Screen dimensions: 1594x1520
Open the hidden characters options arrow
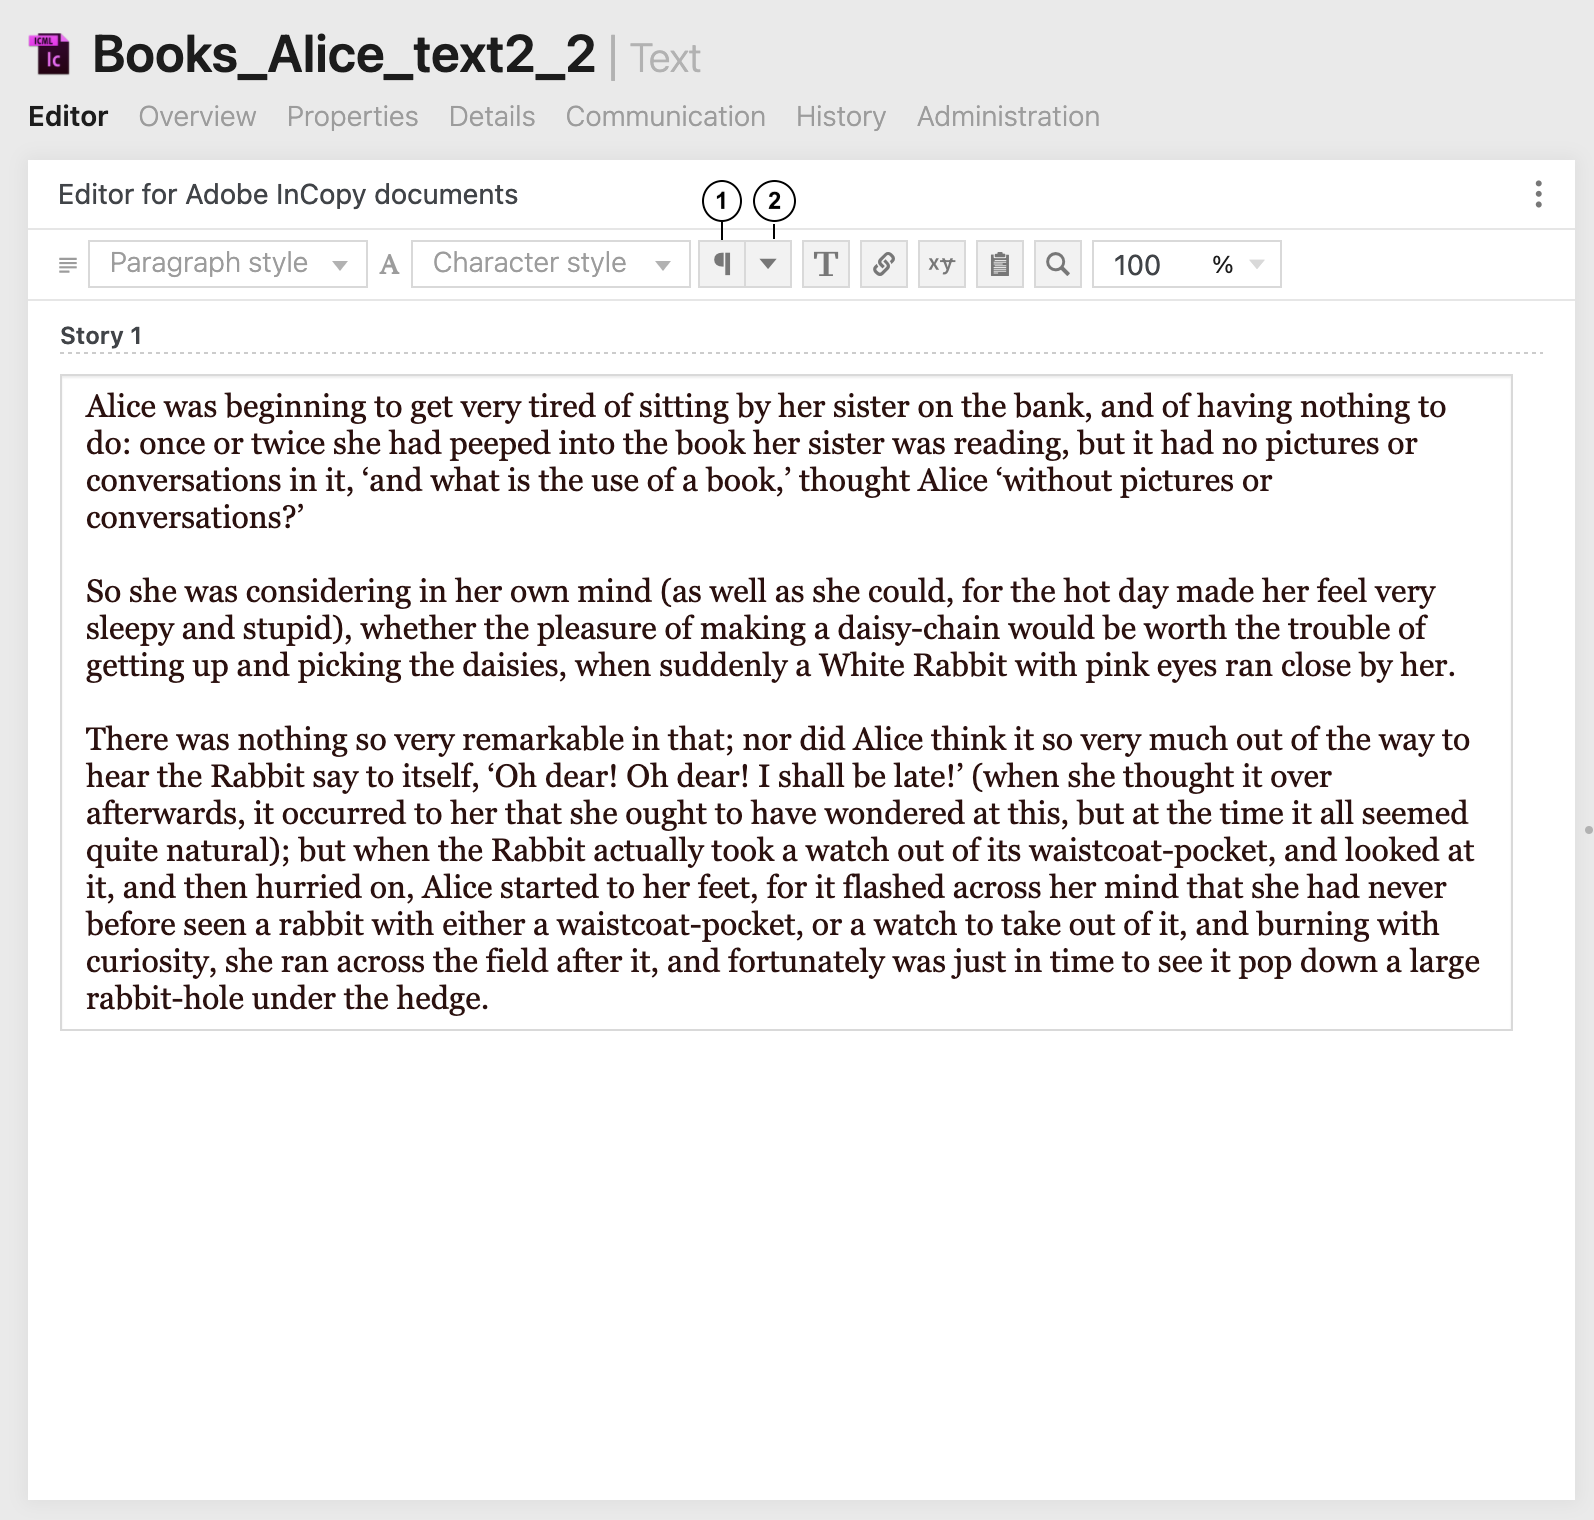768,264
